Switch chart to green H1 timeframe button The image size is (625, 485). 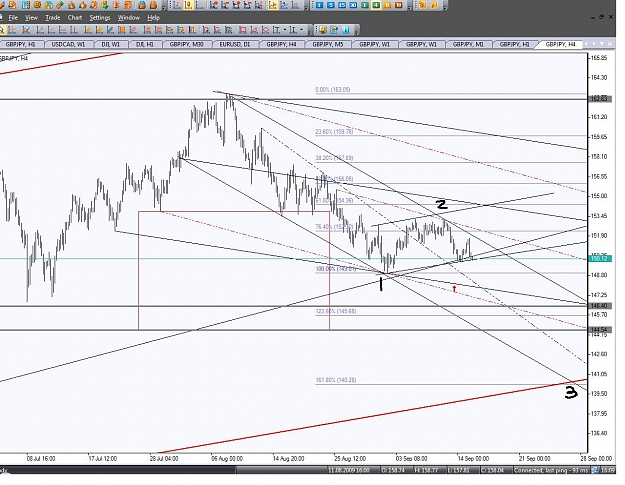[365, 5]
